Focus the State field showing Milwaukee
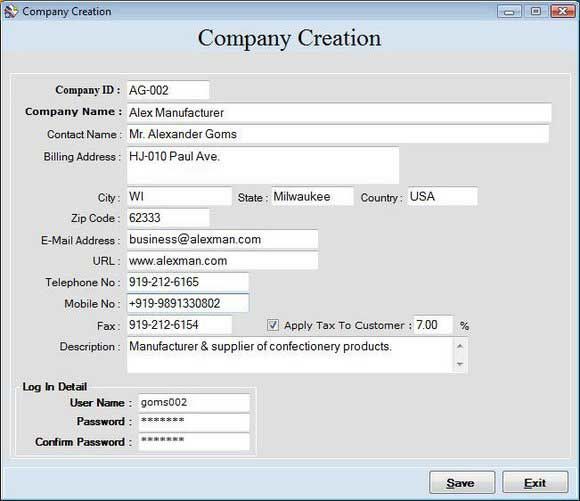Viewport: 580px width, 501px height. tap(313, 196)
